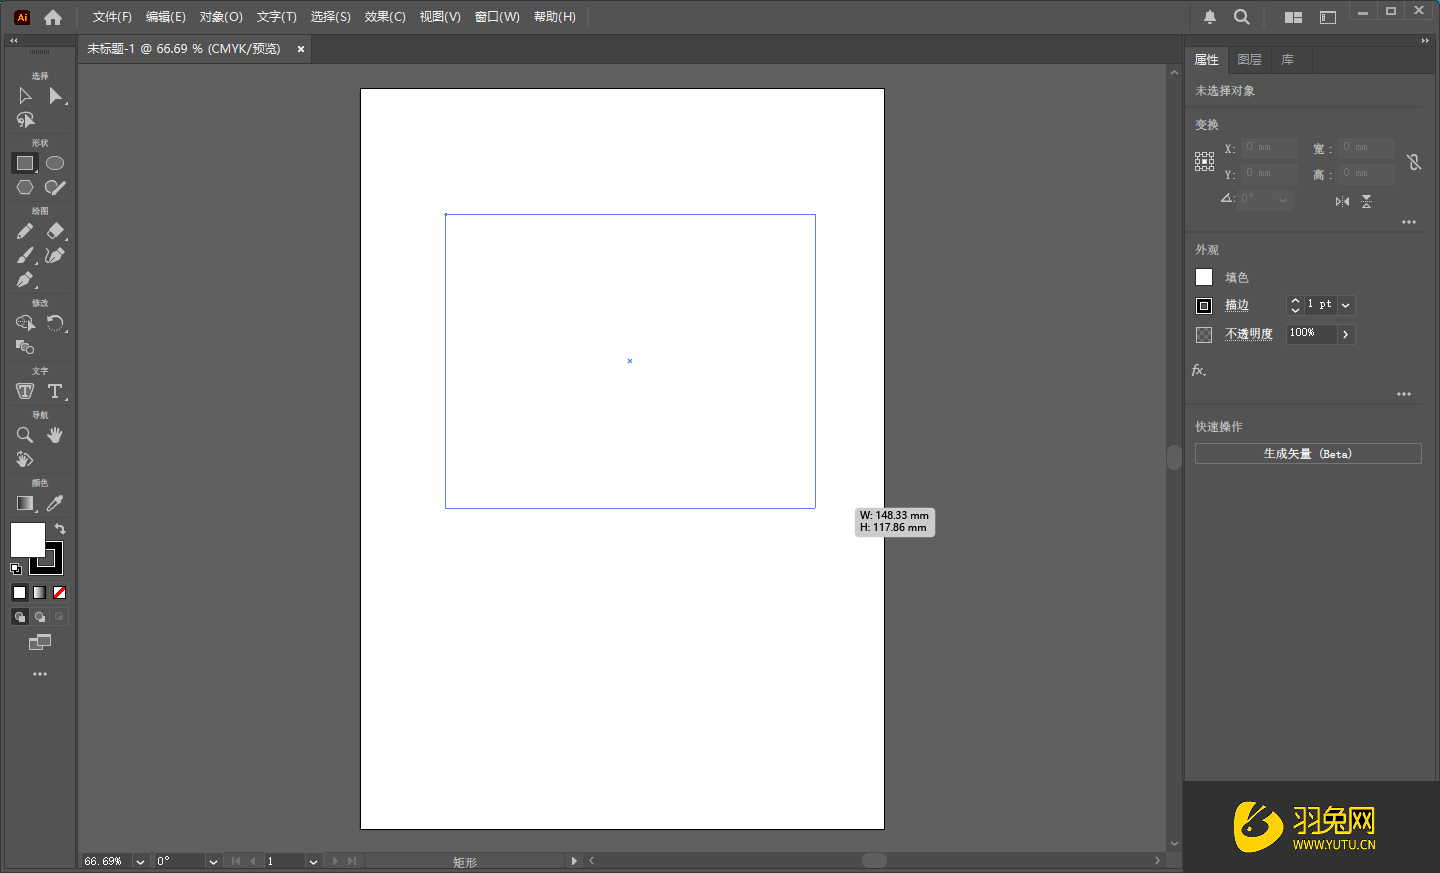This screenshot has width=1440, height=873.
Task: Select the Rotate View tool
Action: 25,459
